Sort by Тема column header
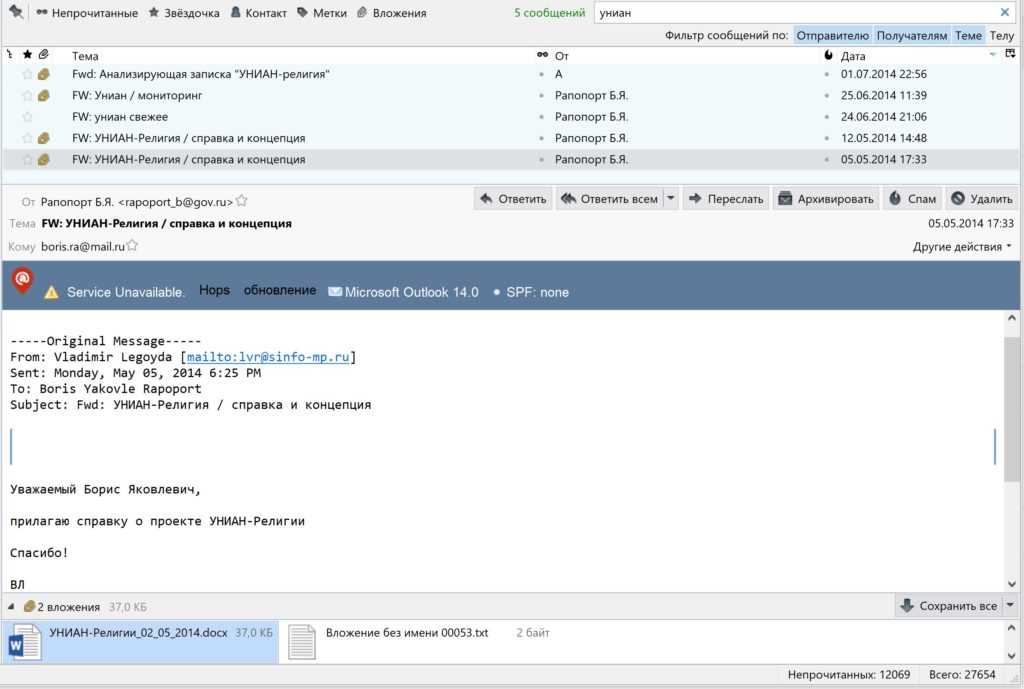The width and height of the screenshot is (1024, 689). pos(85,56)
